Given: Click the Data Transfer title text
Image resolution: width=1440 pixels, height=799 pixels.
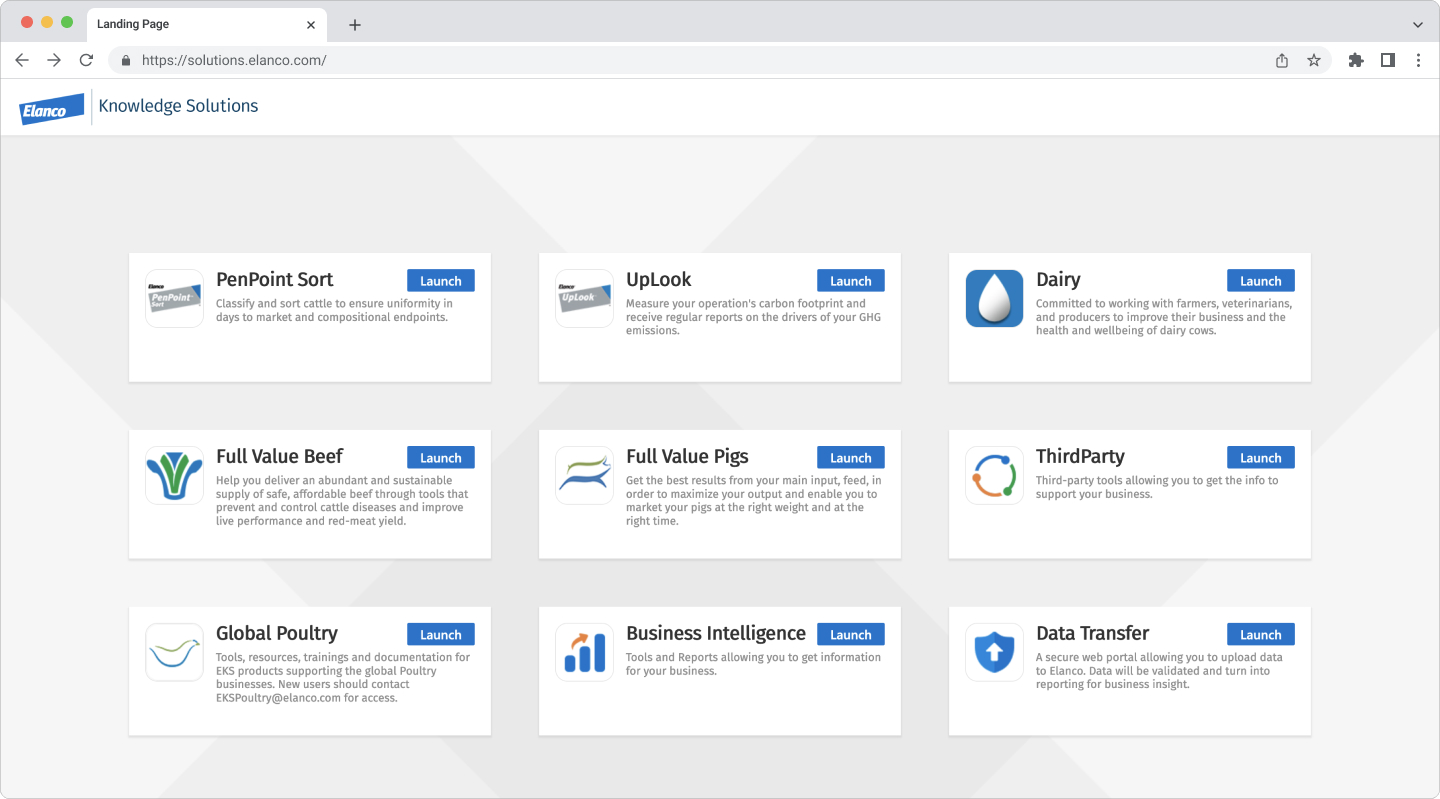Looking at the screenshot, I should point(1093,634).
